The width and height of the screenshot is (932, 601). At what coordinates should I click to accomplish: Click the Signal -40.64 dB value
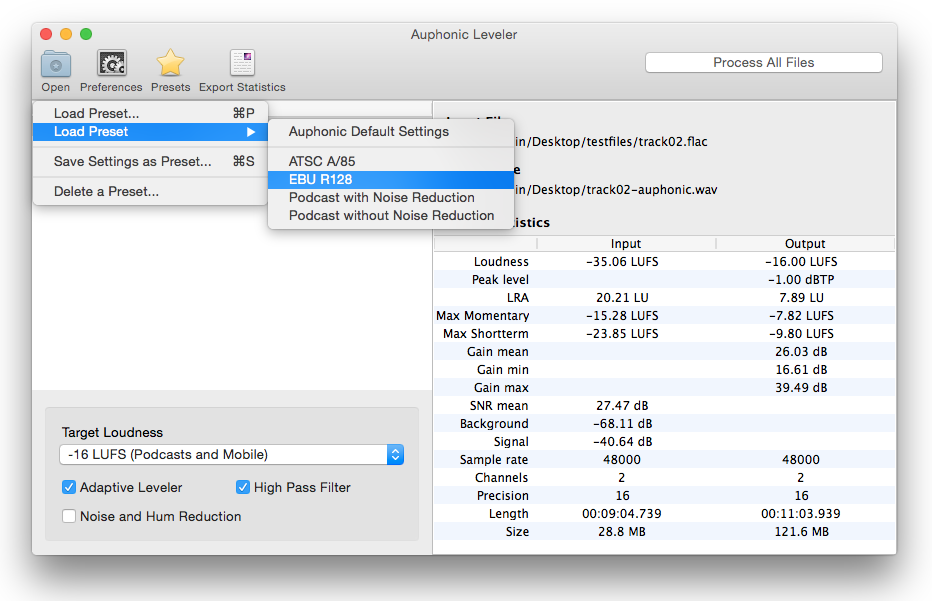(x=622, y=442)
